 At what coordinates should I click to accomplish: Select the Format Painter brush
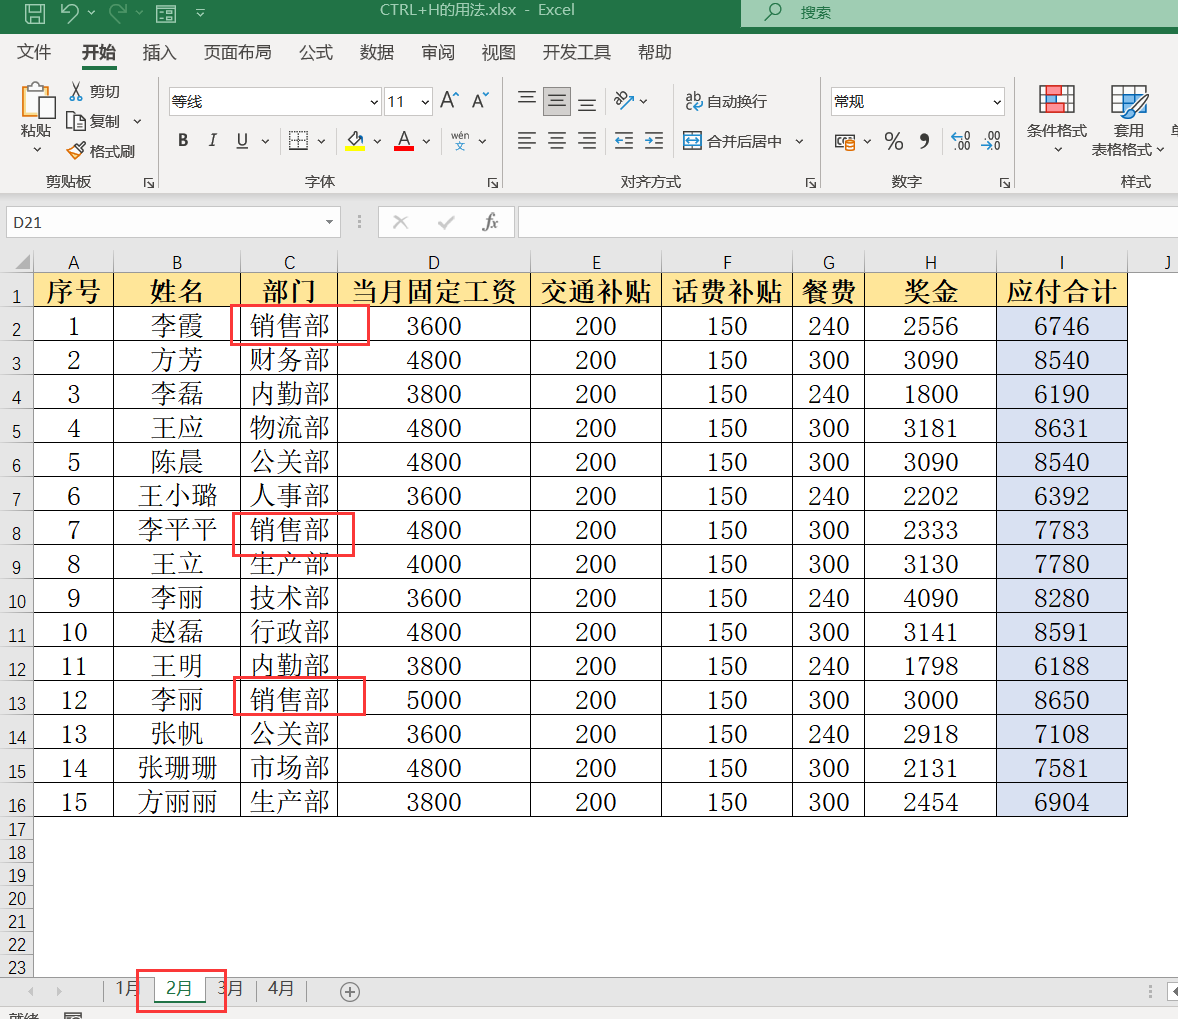[x=101, y=151]
